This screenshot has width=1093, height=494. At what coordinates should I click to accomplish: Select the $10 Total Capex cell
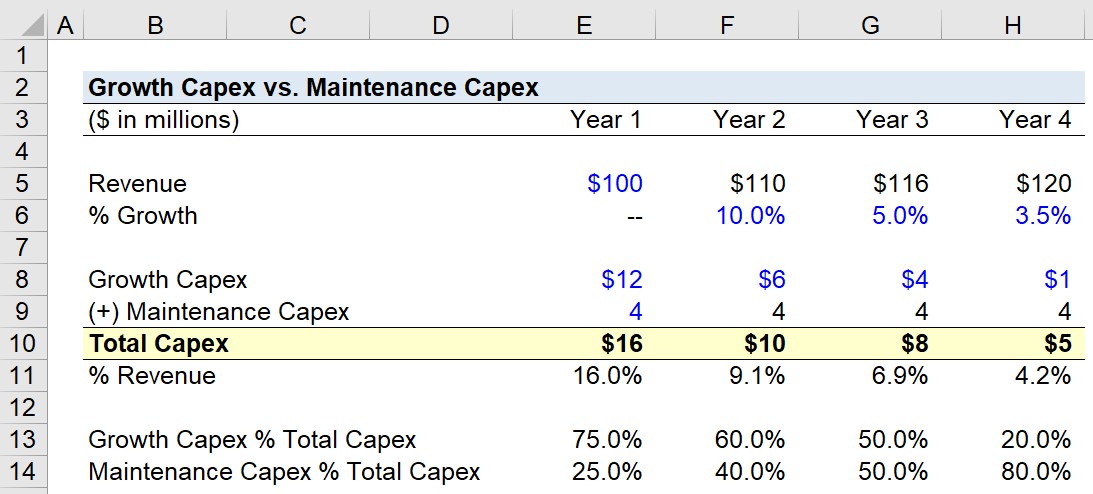(765, 344)
